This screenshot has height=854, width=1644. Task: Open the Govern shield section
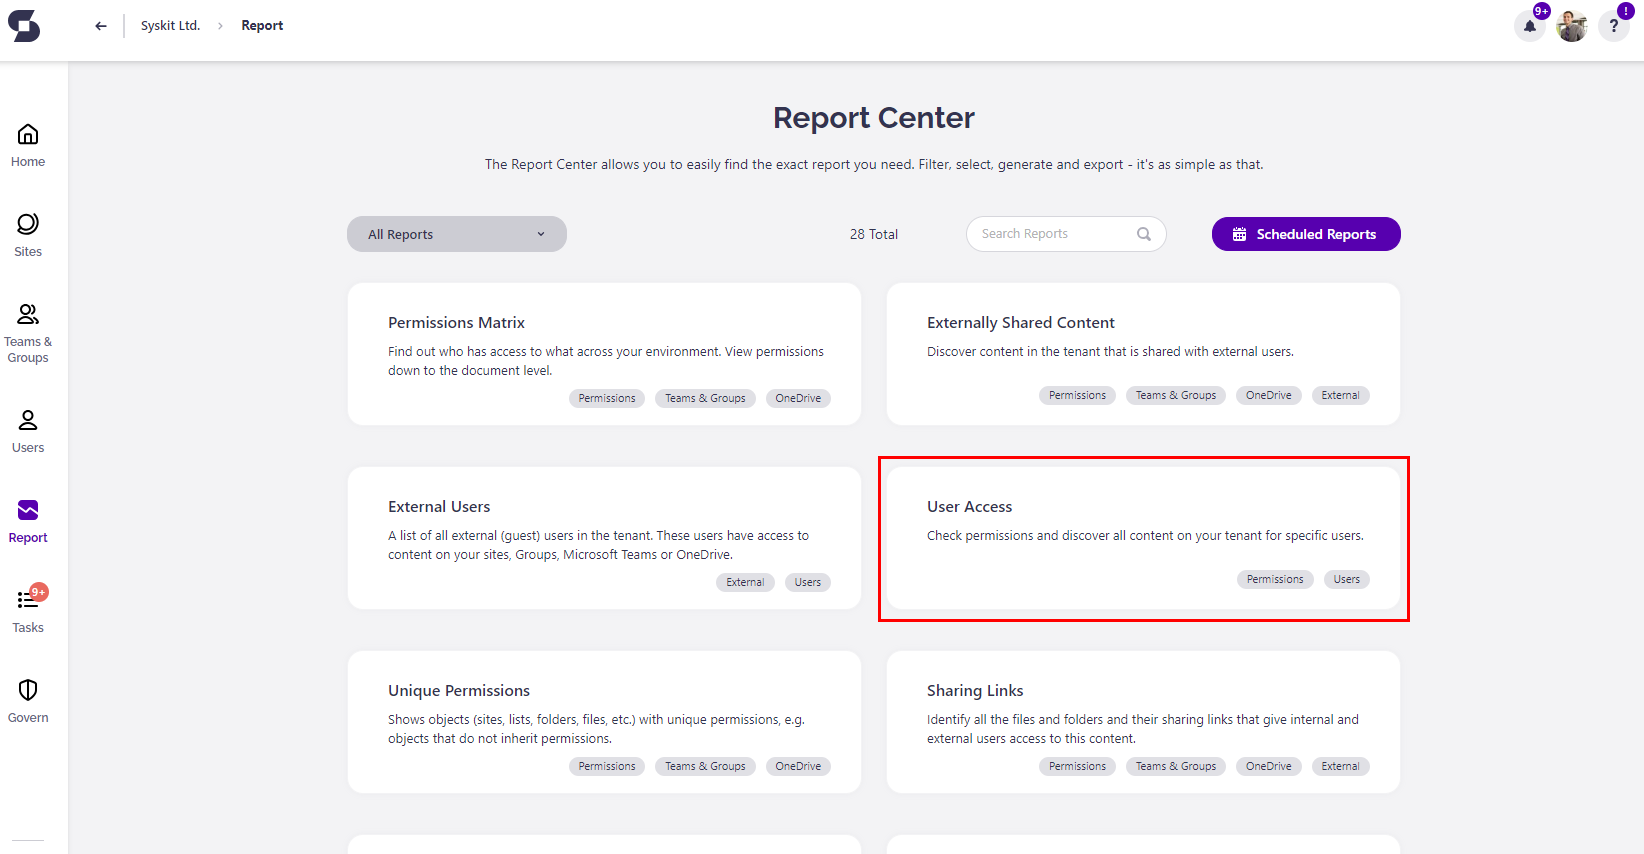pos(28,702)
